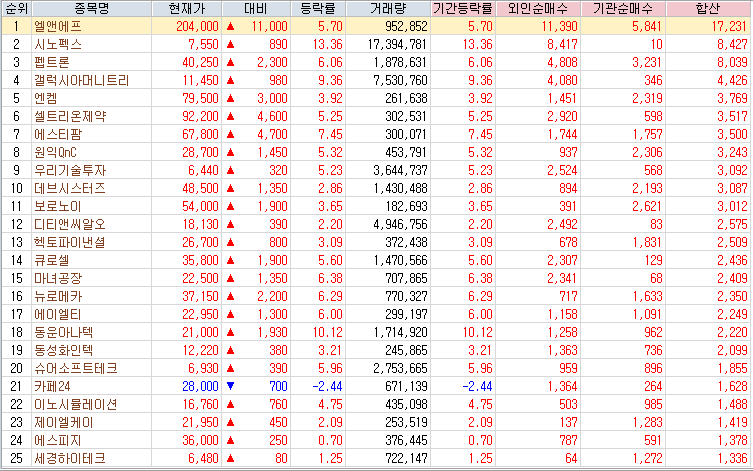Select the 동운아나텍 stock name
753x471 pixels.
[x=63, y=333]
